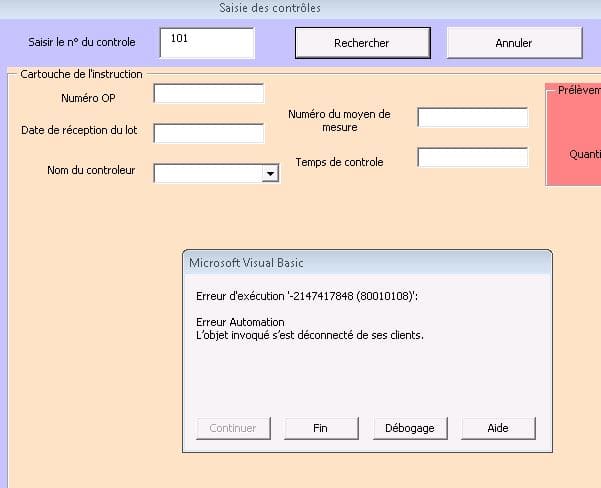The width and height of the screenshot is (601, 488).
Task: Click the Saisie des contrôles window title
Action: click(270, 8)
